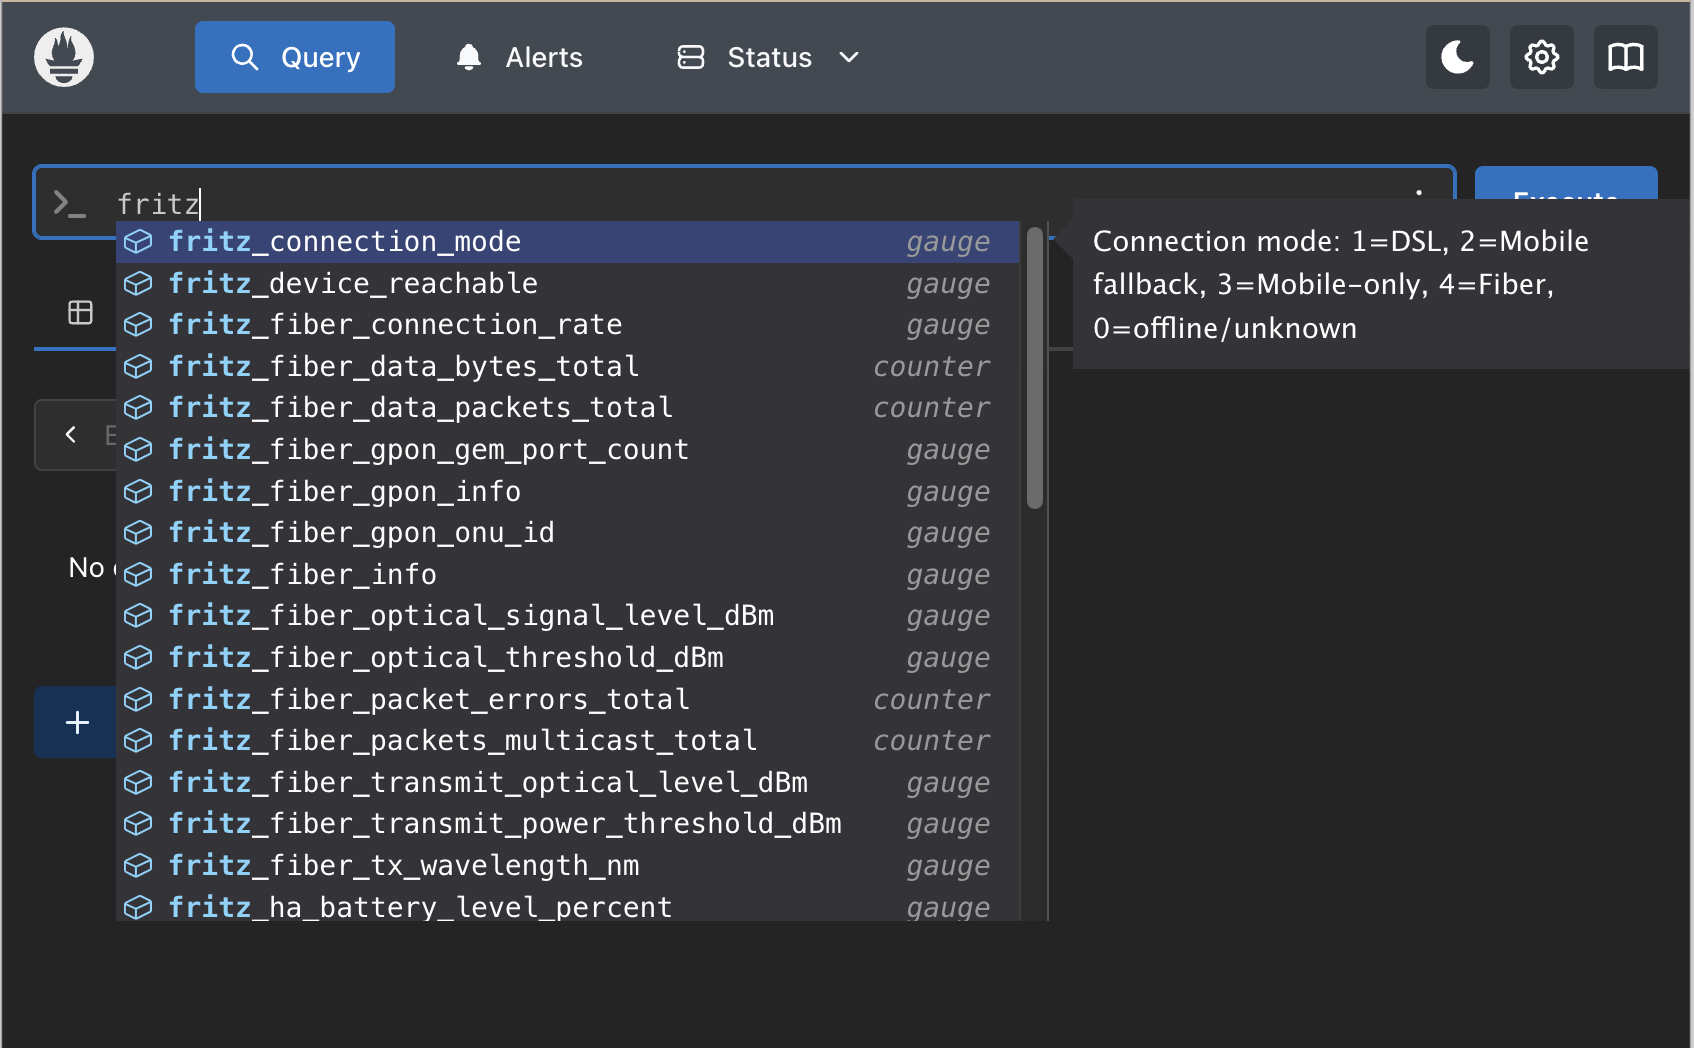1694x1048 pixels.
Task: Click cube icon beside fritz_device_reachable
Action: [138, 284]
